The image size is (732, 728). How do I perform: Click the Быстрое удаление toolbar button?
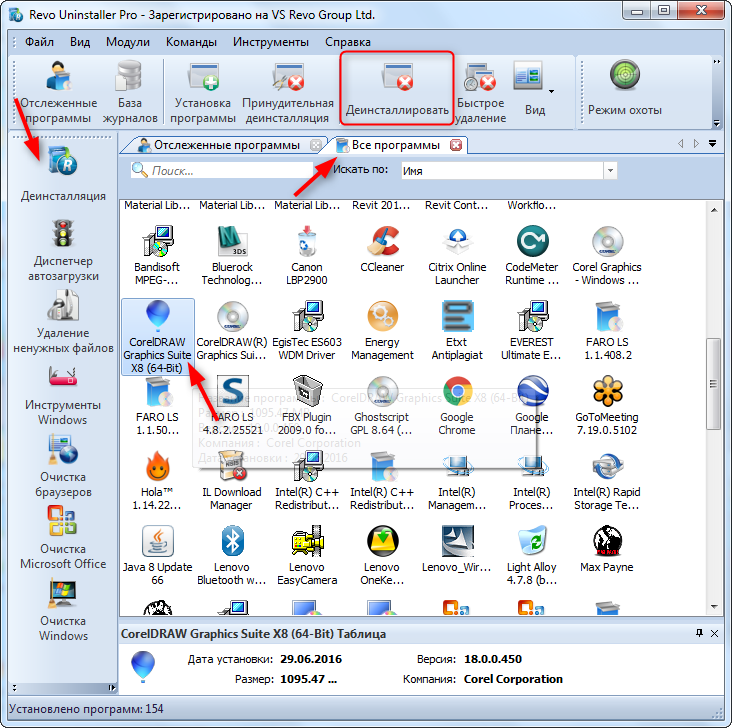(480, 92)
